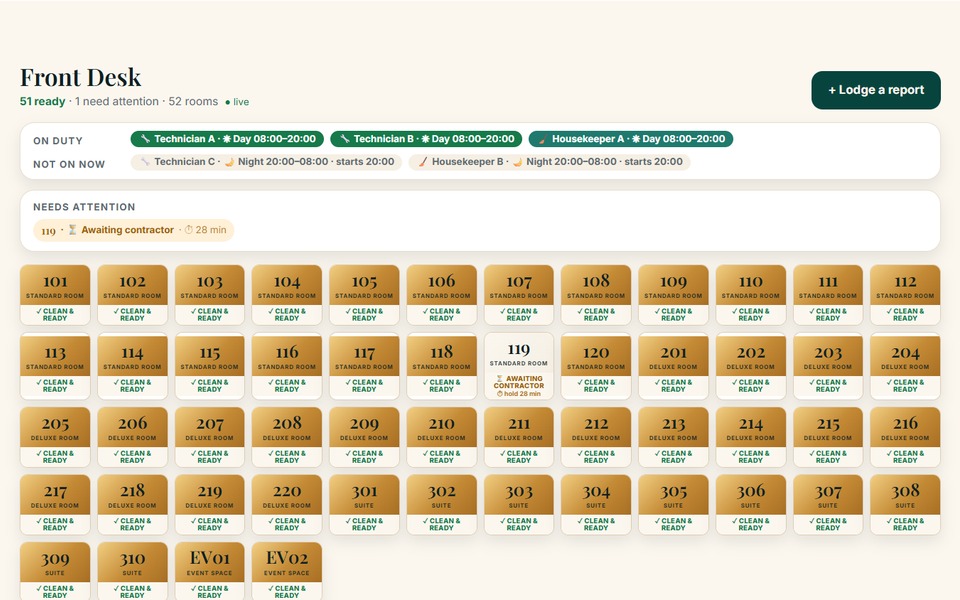Click the "52 rooms" count text
Screen dimensions: 960x600
[x=193, y=102]
